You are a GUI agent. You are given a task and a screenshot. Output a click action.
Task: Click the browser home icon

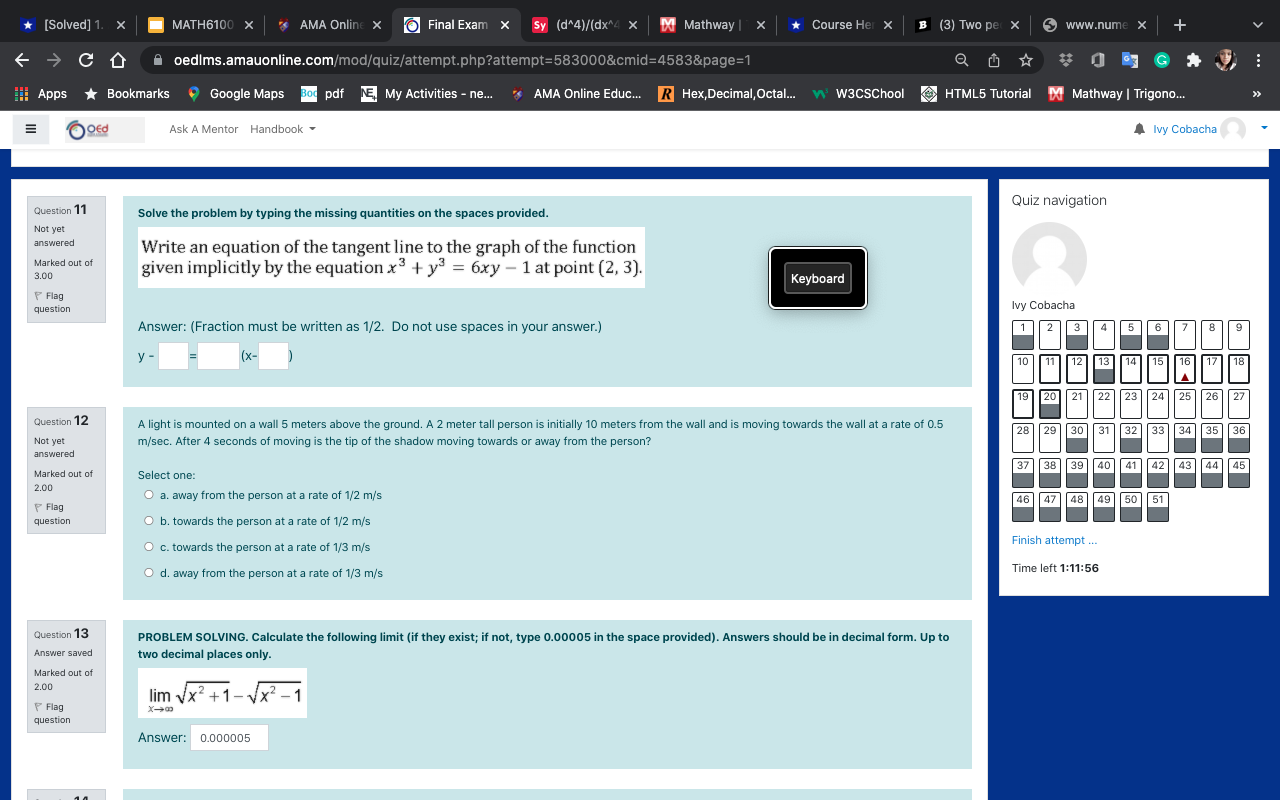click(x=118, y=60)
